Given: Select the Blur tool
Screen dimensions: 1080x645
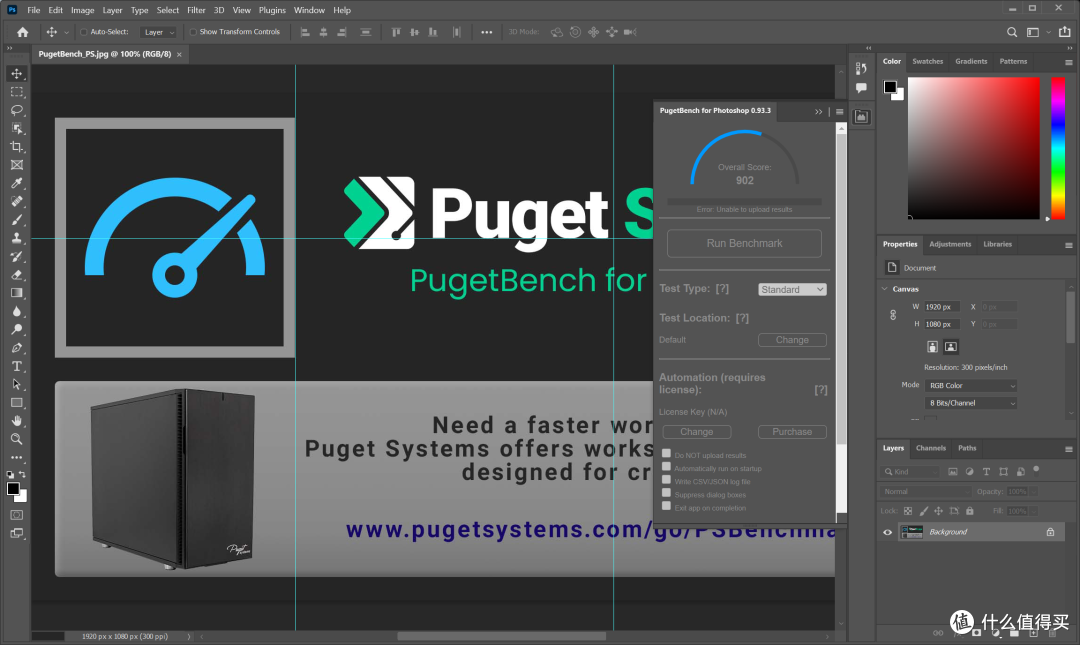Looking at the screenshot, I should [17, 311].
